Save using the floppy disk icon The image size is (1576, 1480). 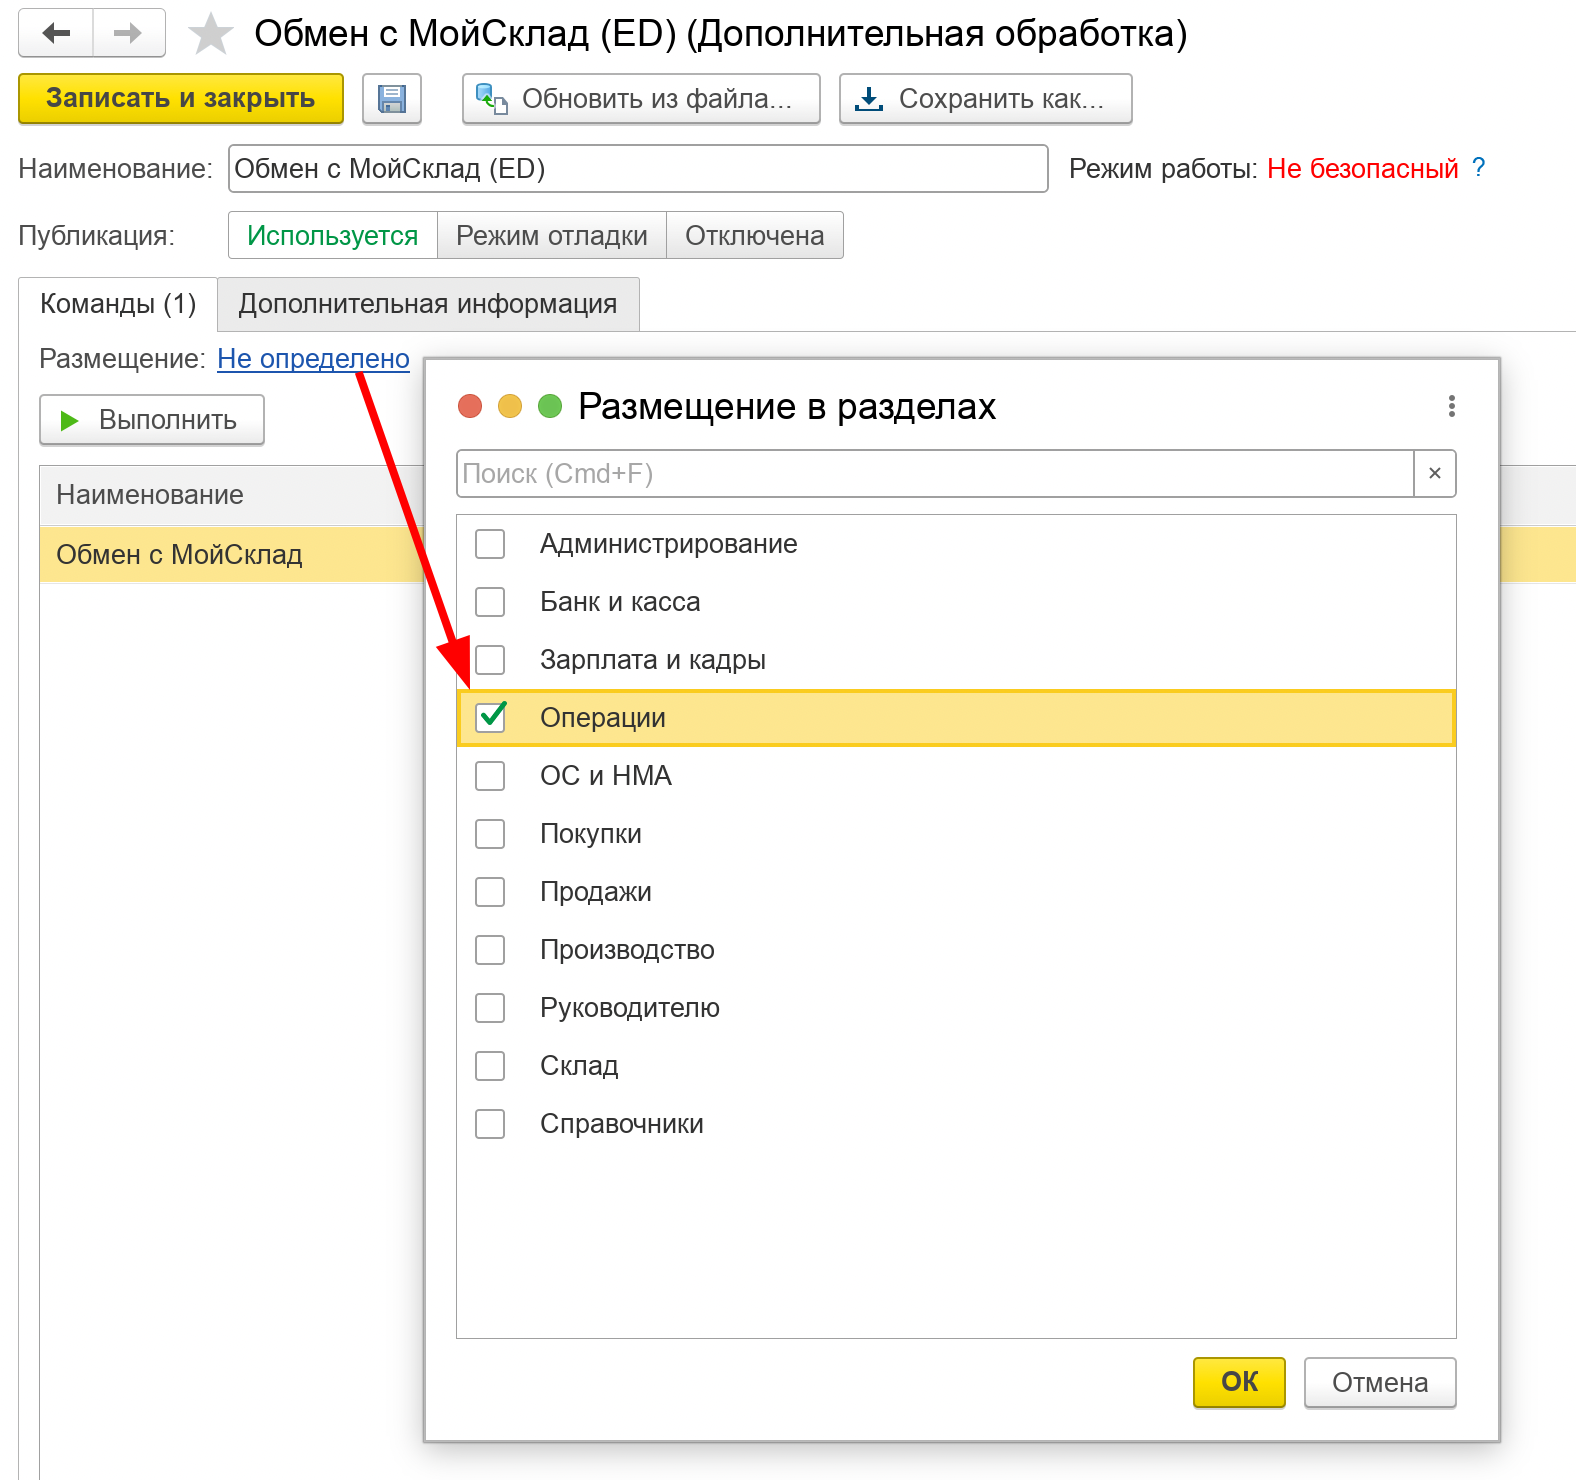tap(392, 99)
